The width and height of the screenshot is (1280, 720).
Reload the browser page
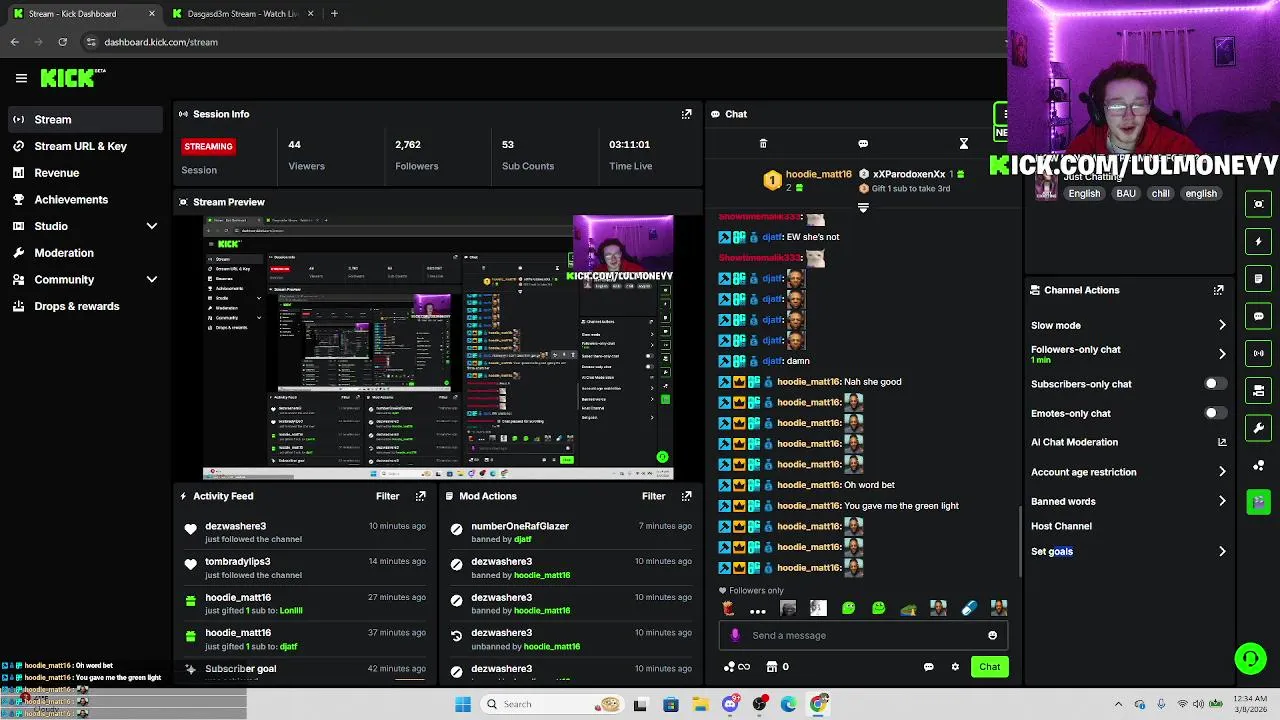point(62,42)
